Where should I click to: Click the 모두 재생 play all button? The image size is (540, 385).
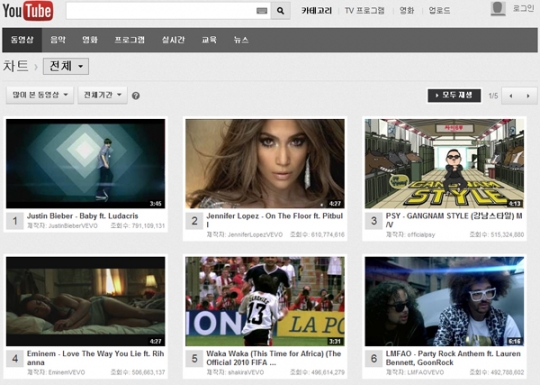[454, 95]
